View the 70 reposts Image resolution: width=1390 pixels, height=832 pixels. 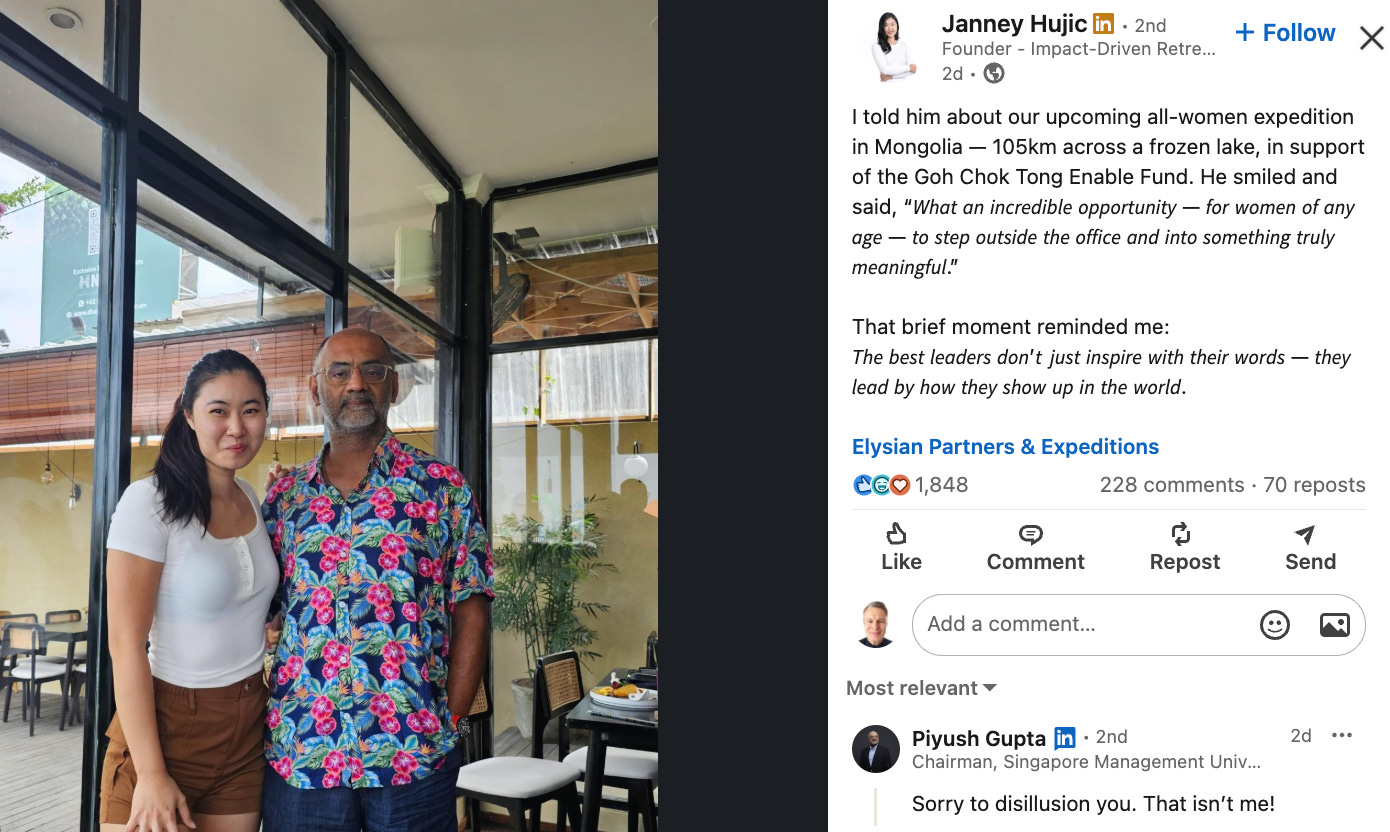(1314, 485)
